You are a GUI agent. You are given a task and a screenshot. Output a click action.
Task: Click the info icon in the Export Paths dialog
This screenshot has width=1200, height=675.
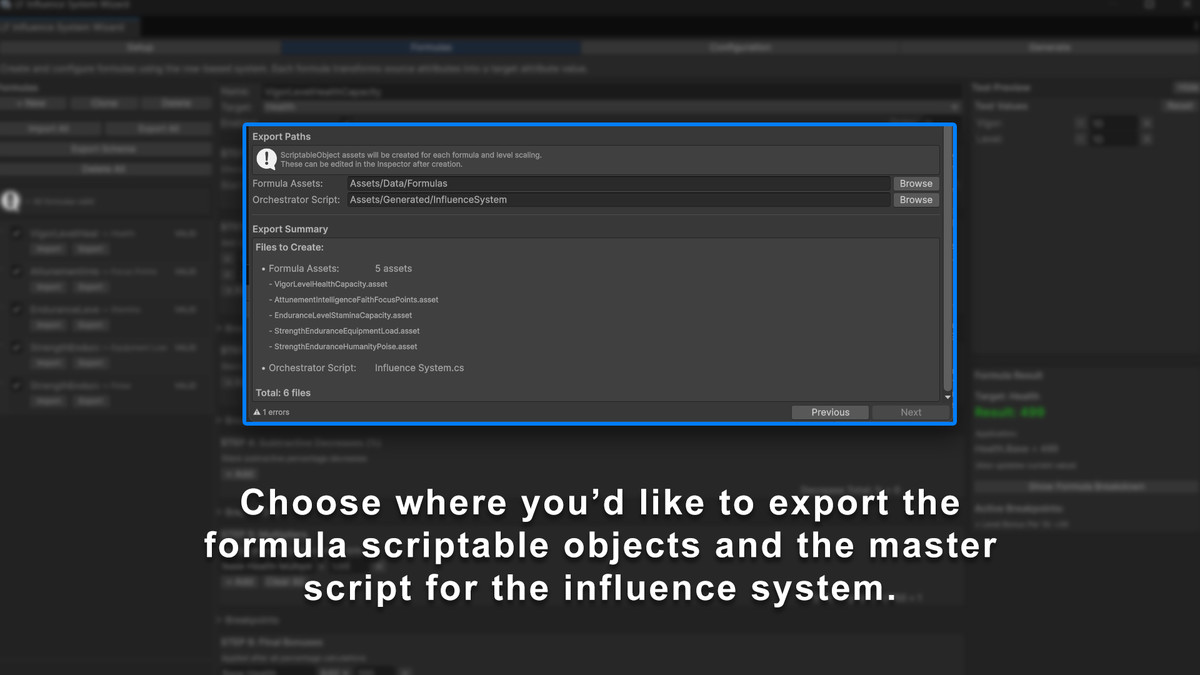(x=265, y=158)
